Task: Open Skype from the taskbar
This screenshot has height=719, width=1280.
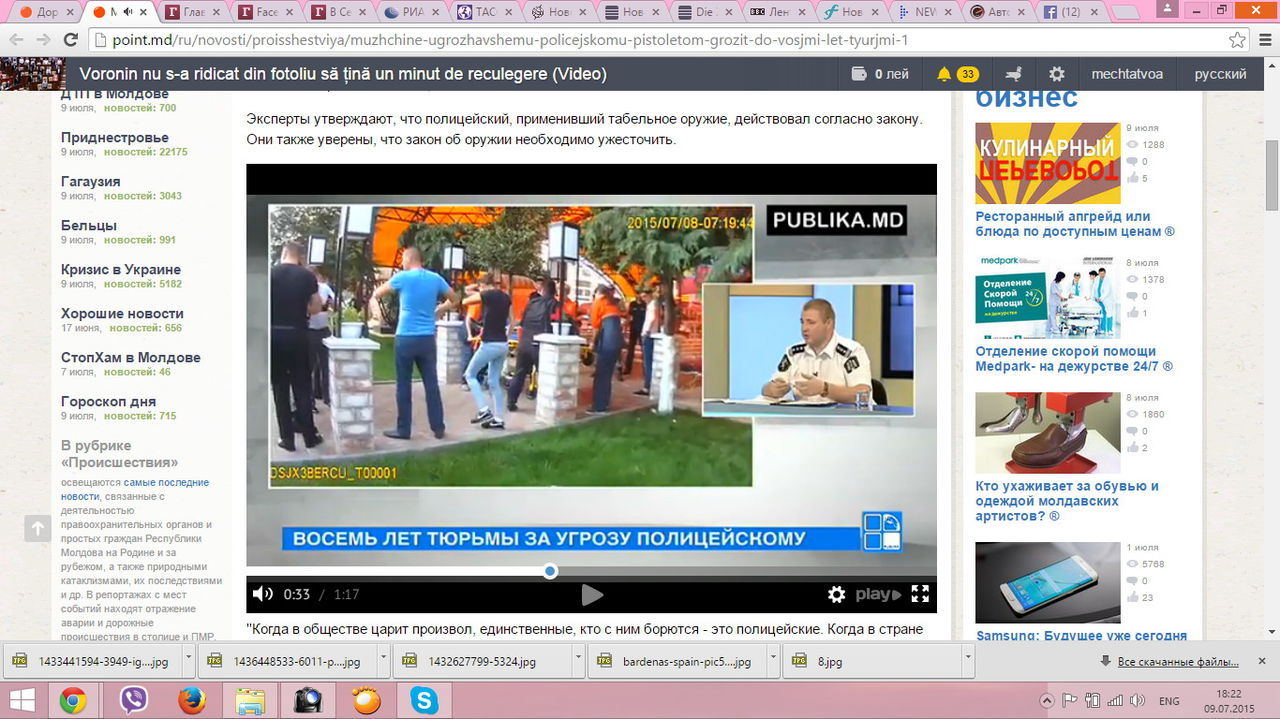Action: (424, 701)
